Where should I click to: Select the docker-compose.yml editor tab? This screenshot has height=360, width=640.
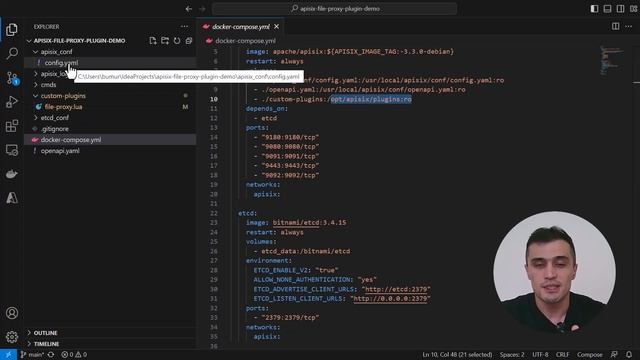tap(240, 27)
